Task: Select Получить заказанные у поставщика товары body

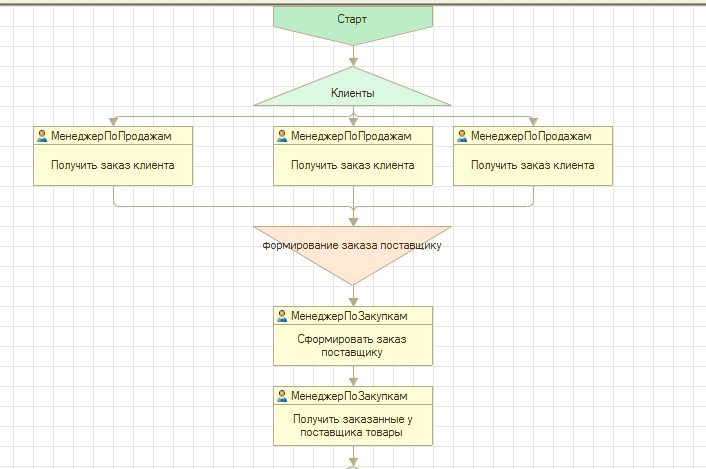Action: tap(353, 426)
